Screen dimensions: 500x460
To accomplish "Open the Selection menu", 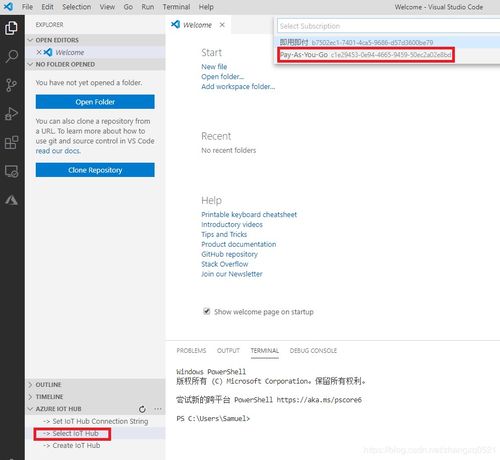I will pos(76,7).
